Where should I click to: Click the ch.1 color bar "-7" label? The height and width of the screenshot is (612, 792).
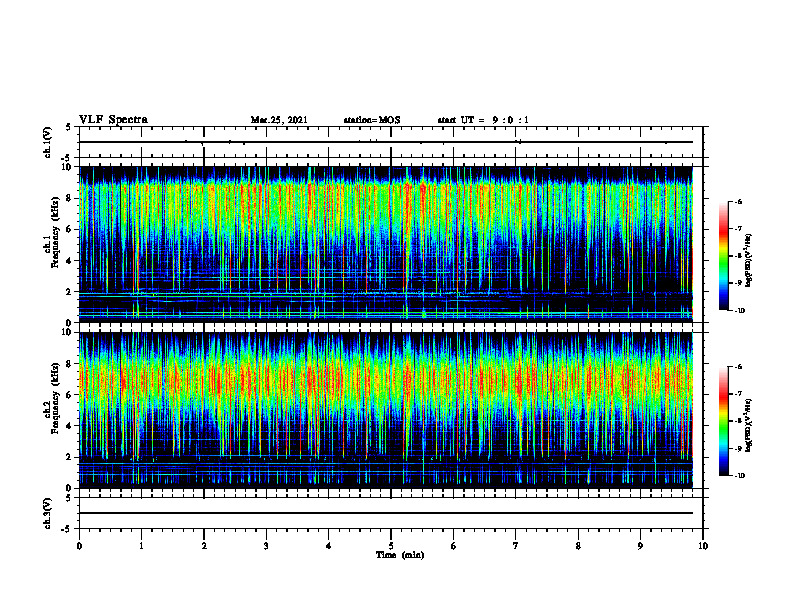738,229
